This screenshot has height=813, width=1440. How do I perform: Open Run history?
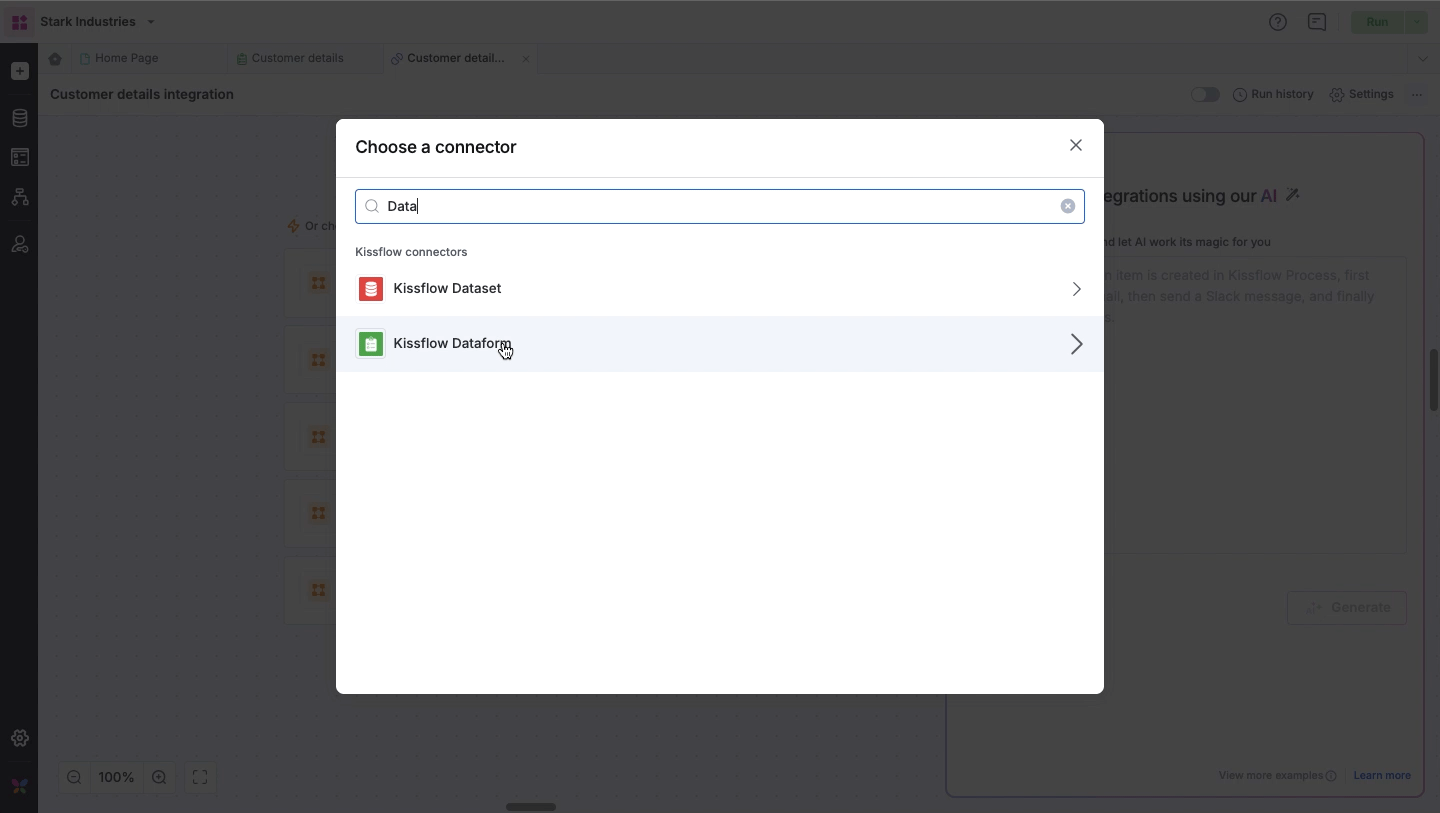1273,94
